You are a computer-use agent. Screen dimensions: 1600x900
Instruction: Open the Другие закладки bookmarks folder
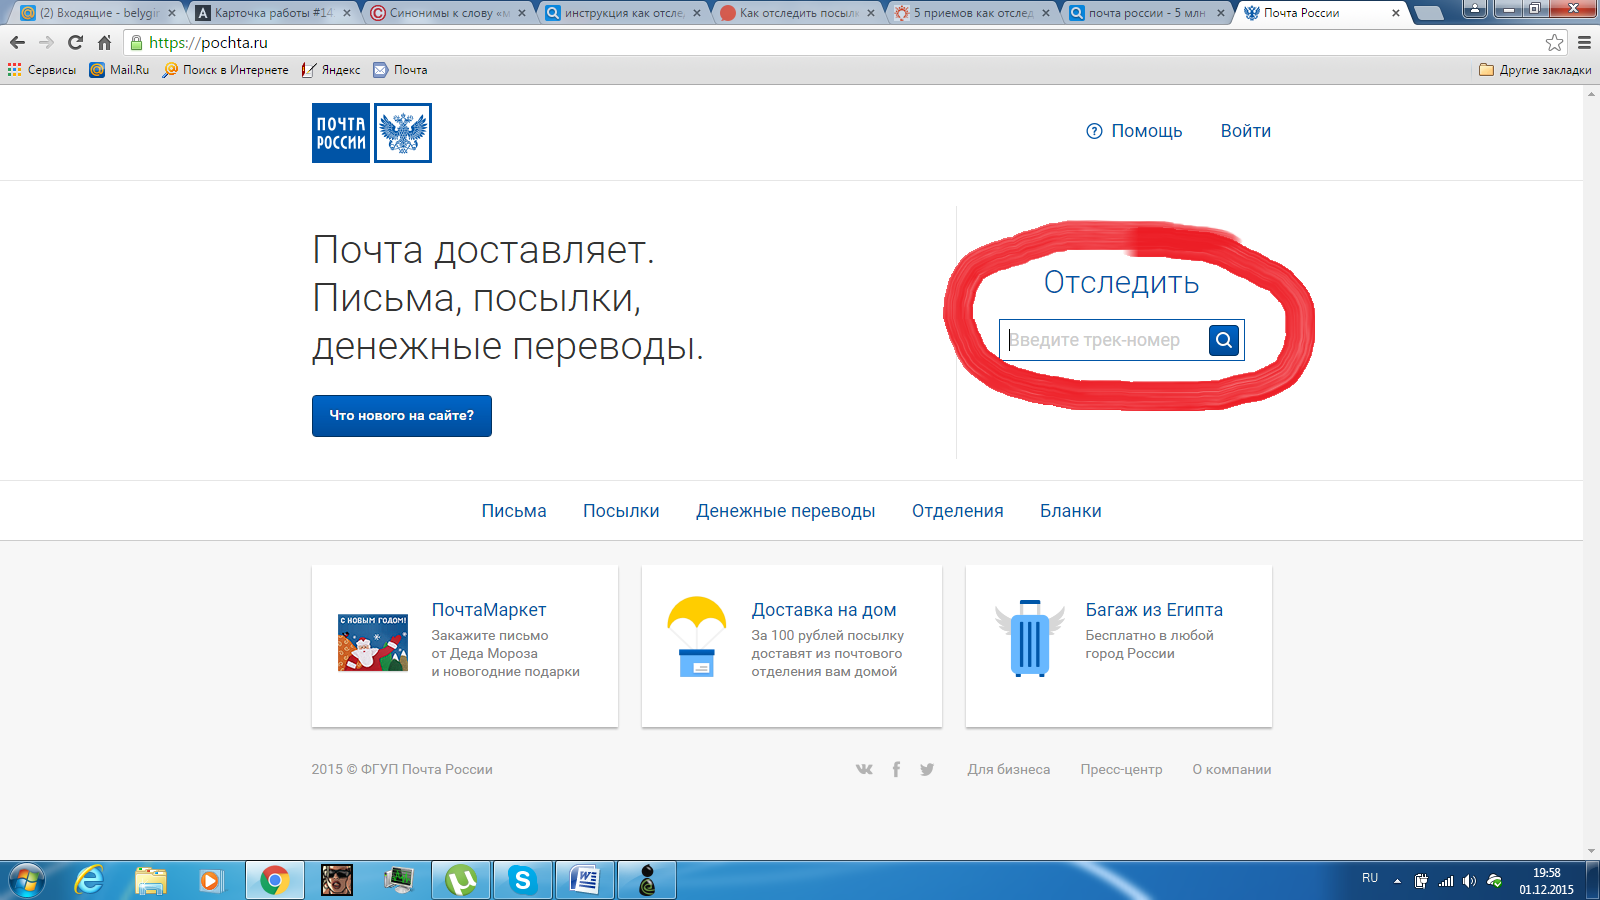(1535, 70)
